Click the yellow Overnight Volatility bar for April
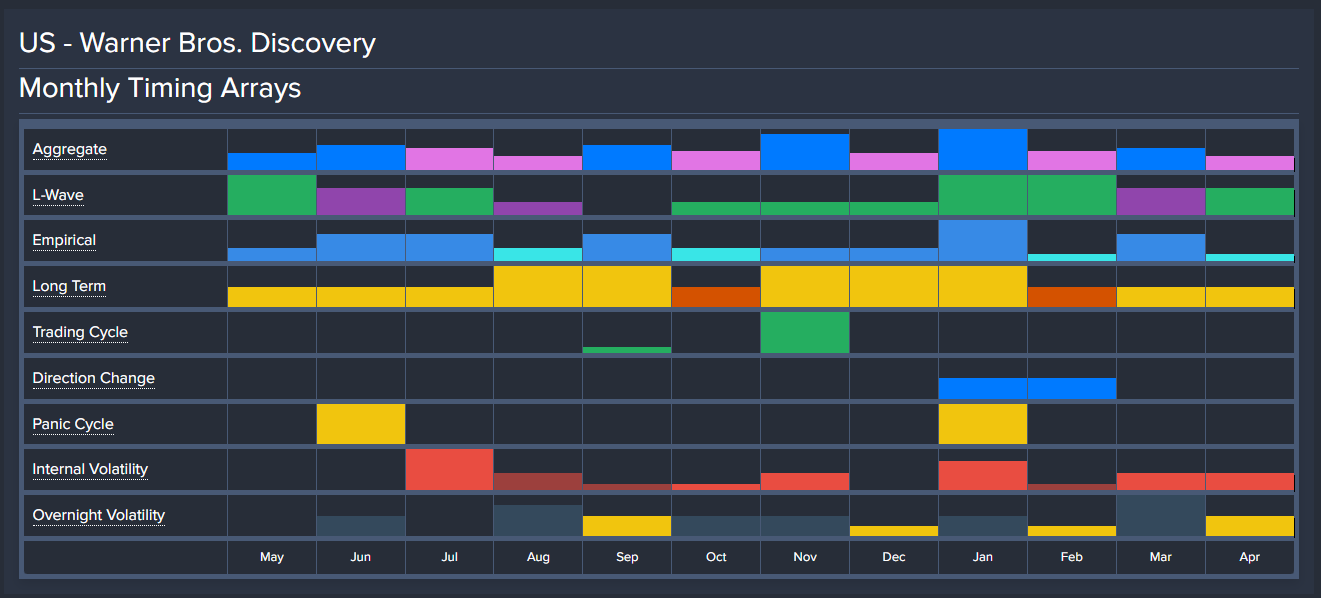The image size is (1321, 598). pos(1250,526)
